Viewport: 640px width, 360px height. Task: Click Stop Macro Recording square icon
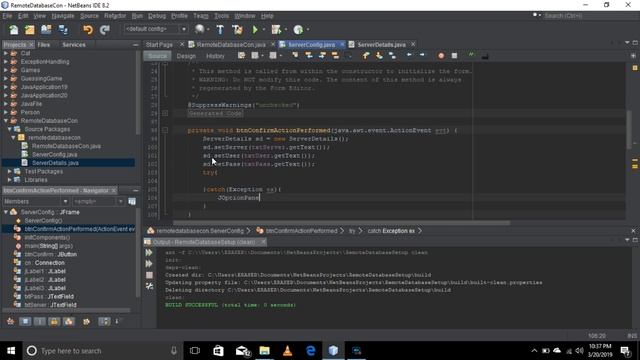(454, 56)
